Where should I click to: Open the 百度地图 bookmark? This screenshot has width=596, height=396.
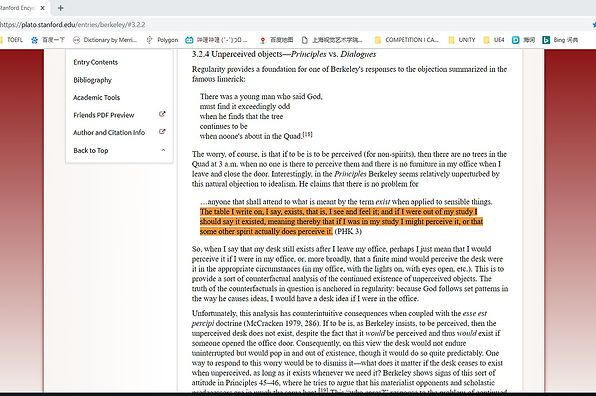(276, 40)
